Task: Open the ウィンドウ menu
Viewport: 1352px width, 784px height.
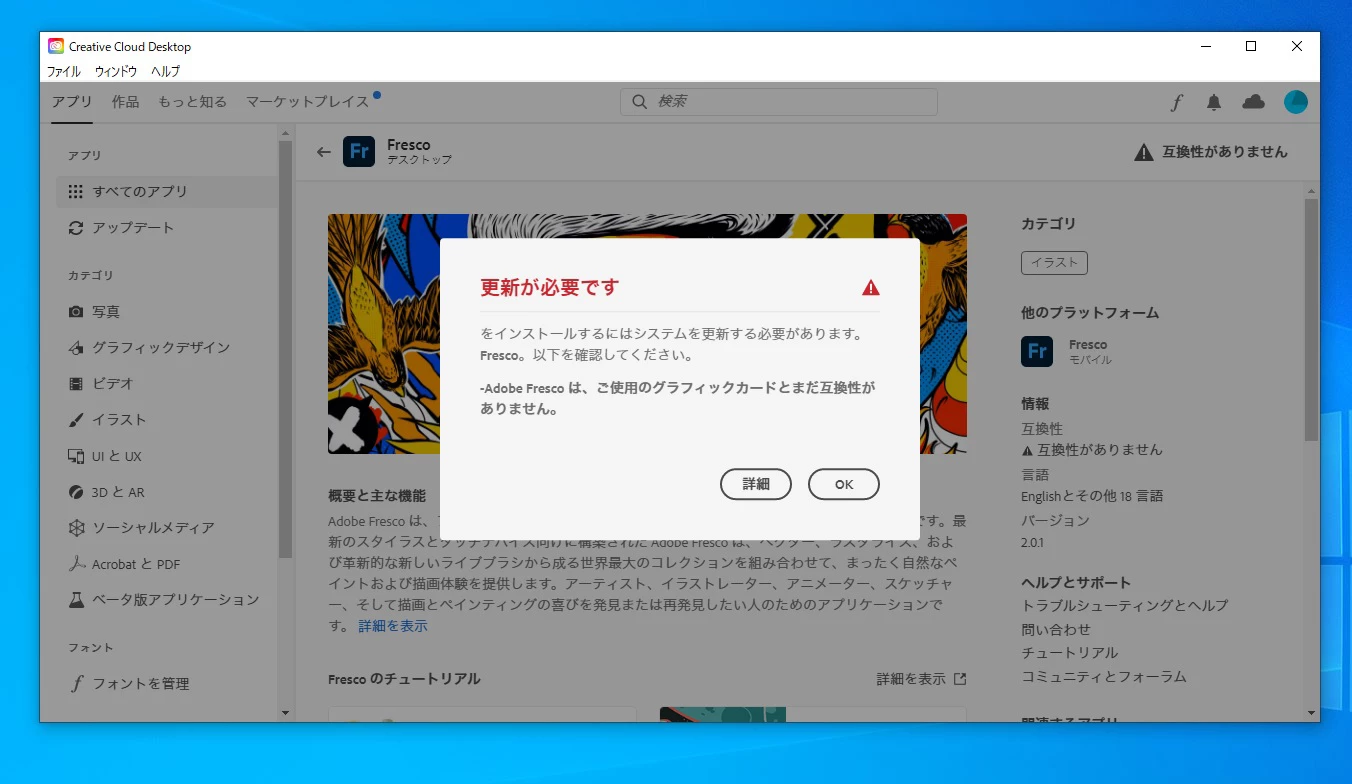Action: (116, 71)
